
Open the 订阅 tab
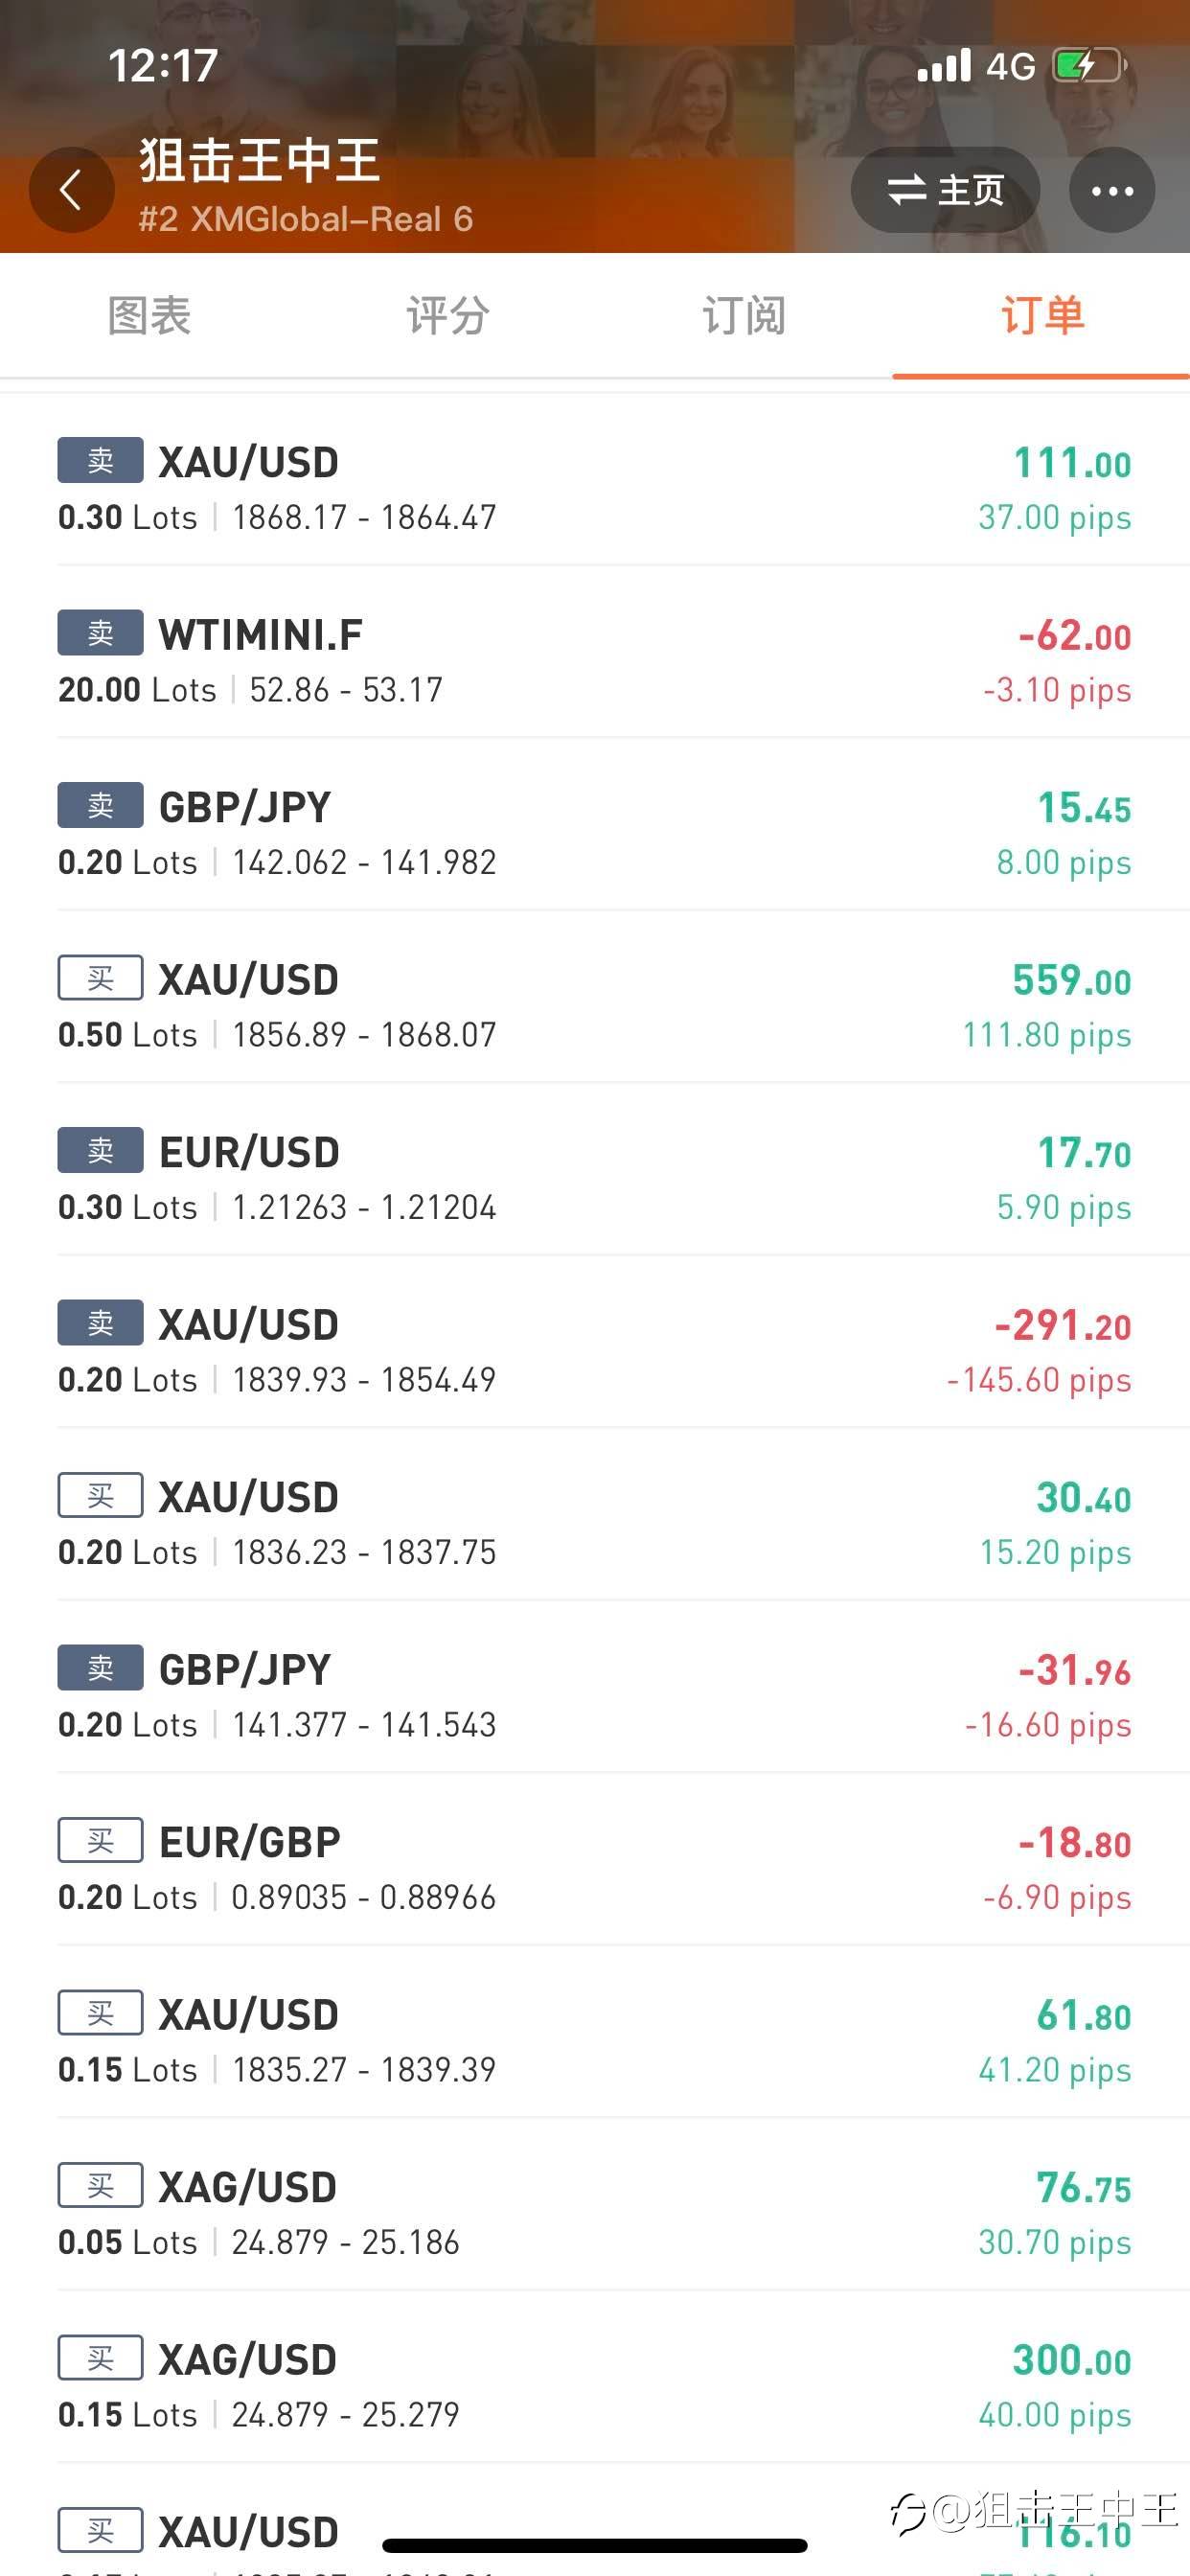tap(744, 316)
